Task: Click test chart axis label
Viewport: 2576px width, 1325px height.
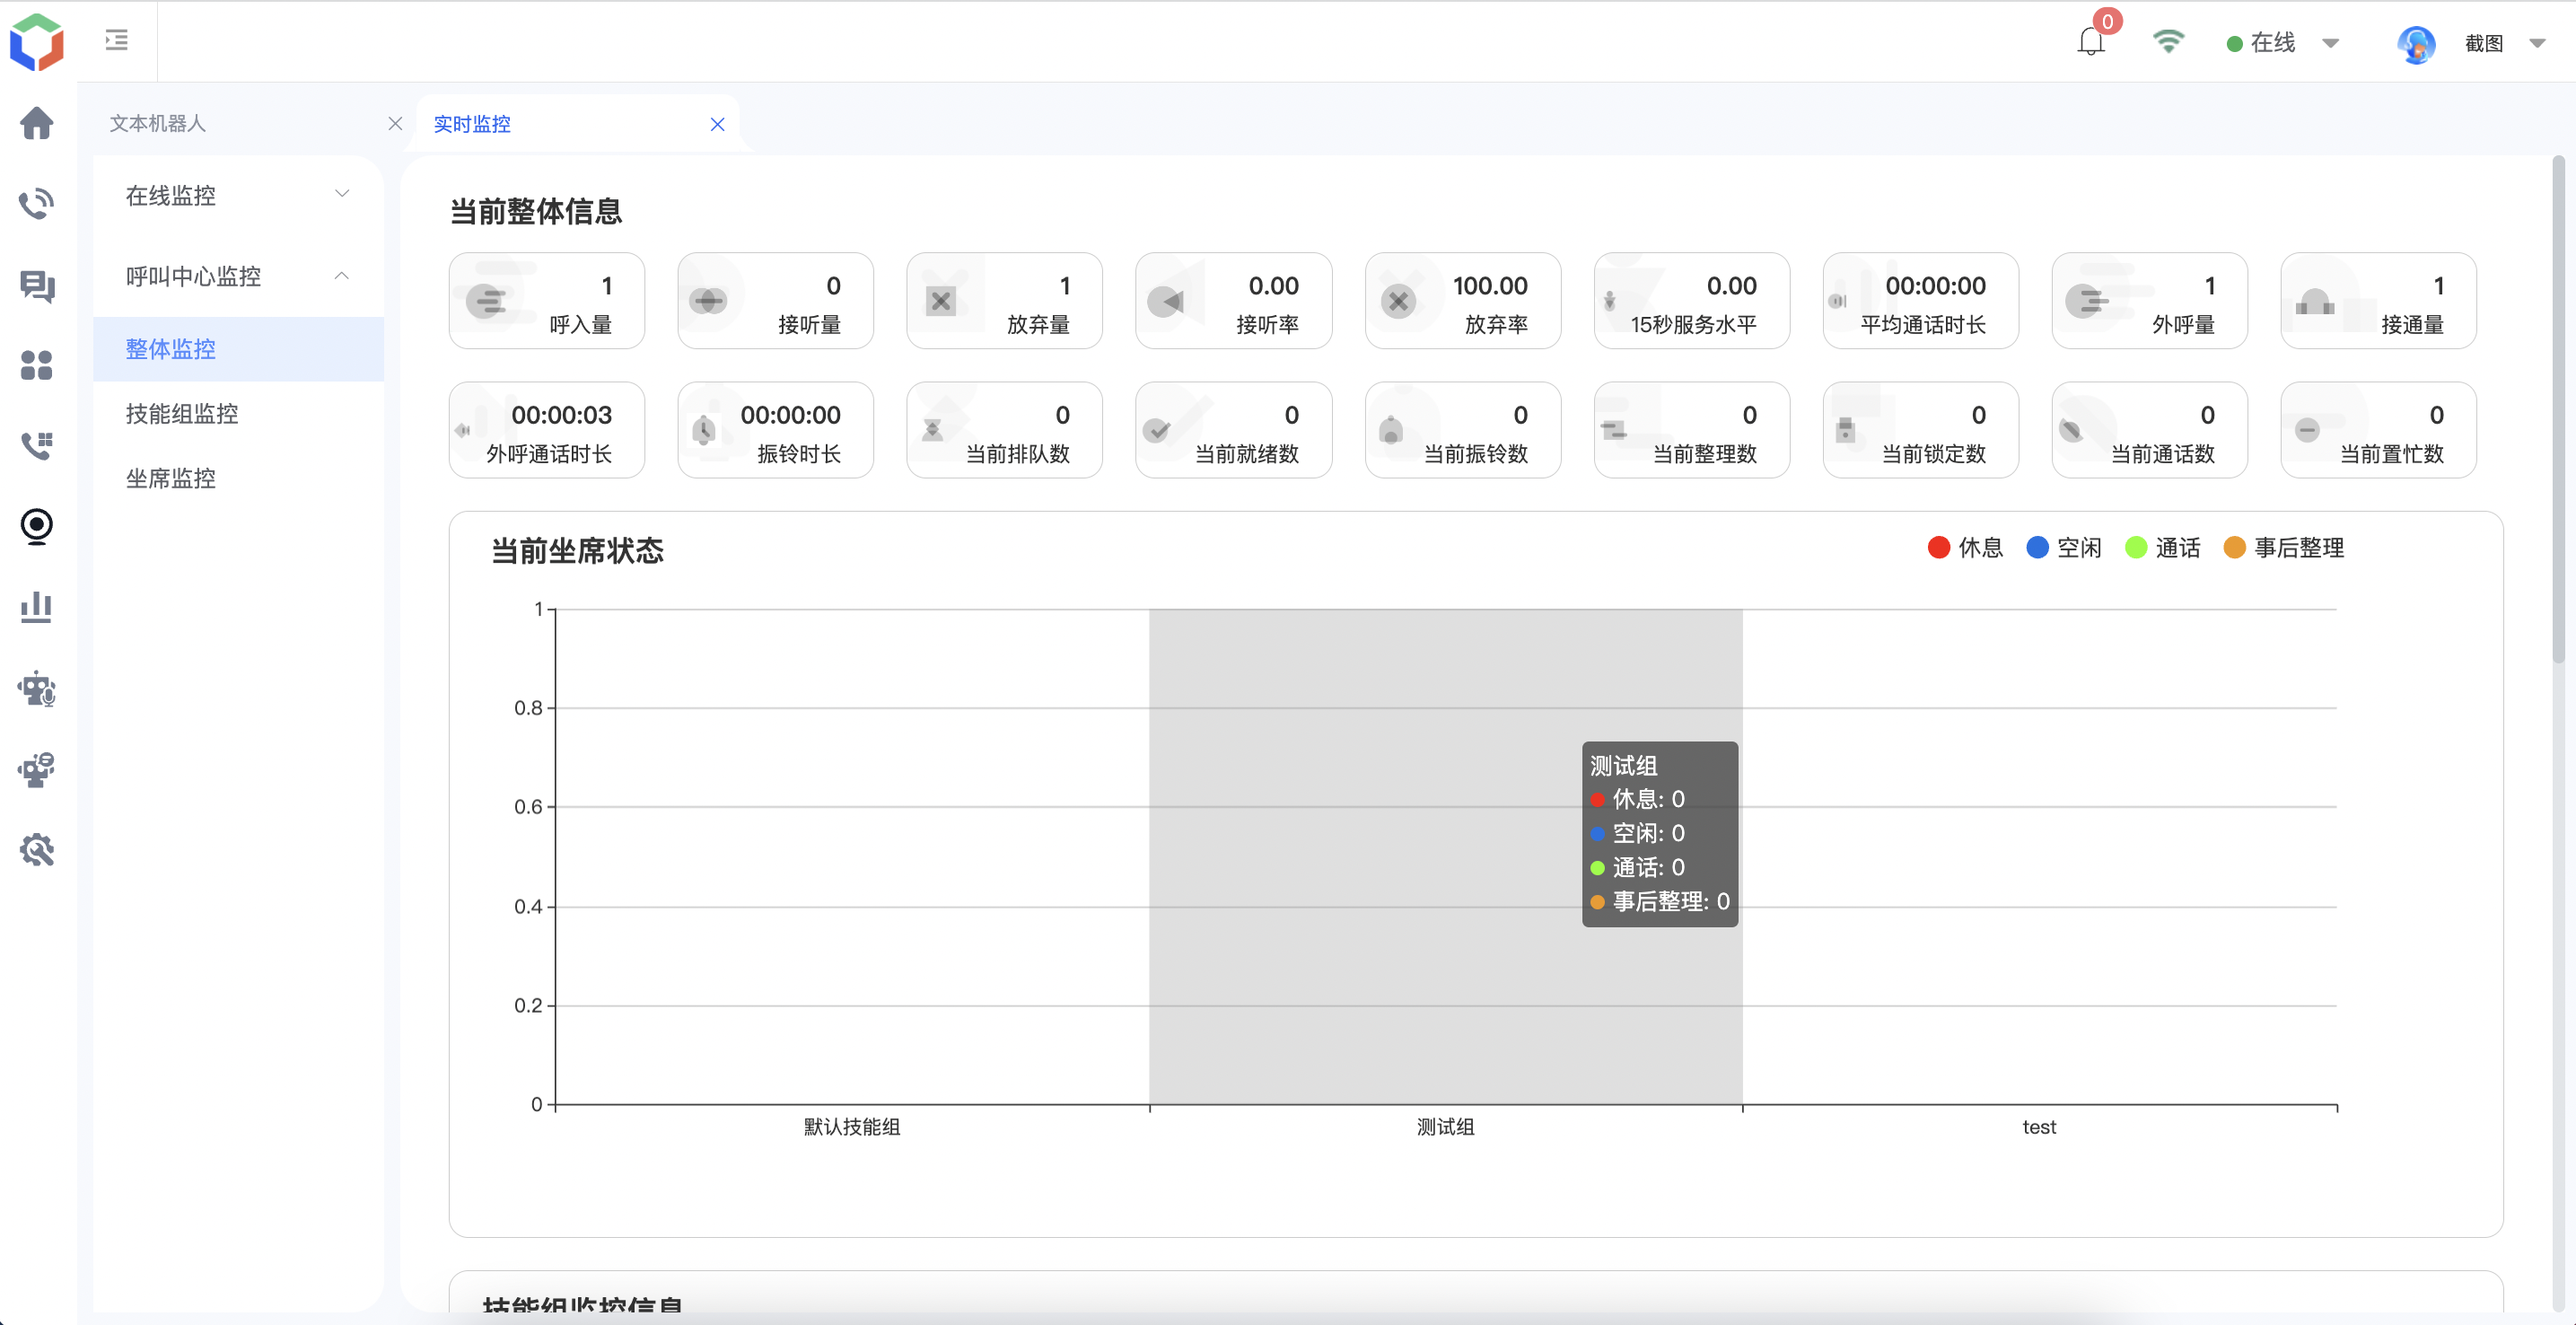Action: [x=2039, y=1127]
